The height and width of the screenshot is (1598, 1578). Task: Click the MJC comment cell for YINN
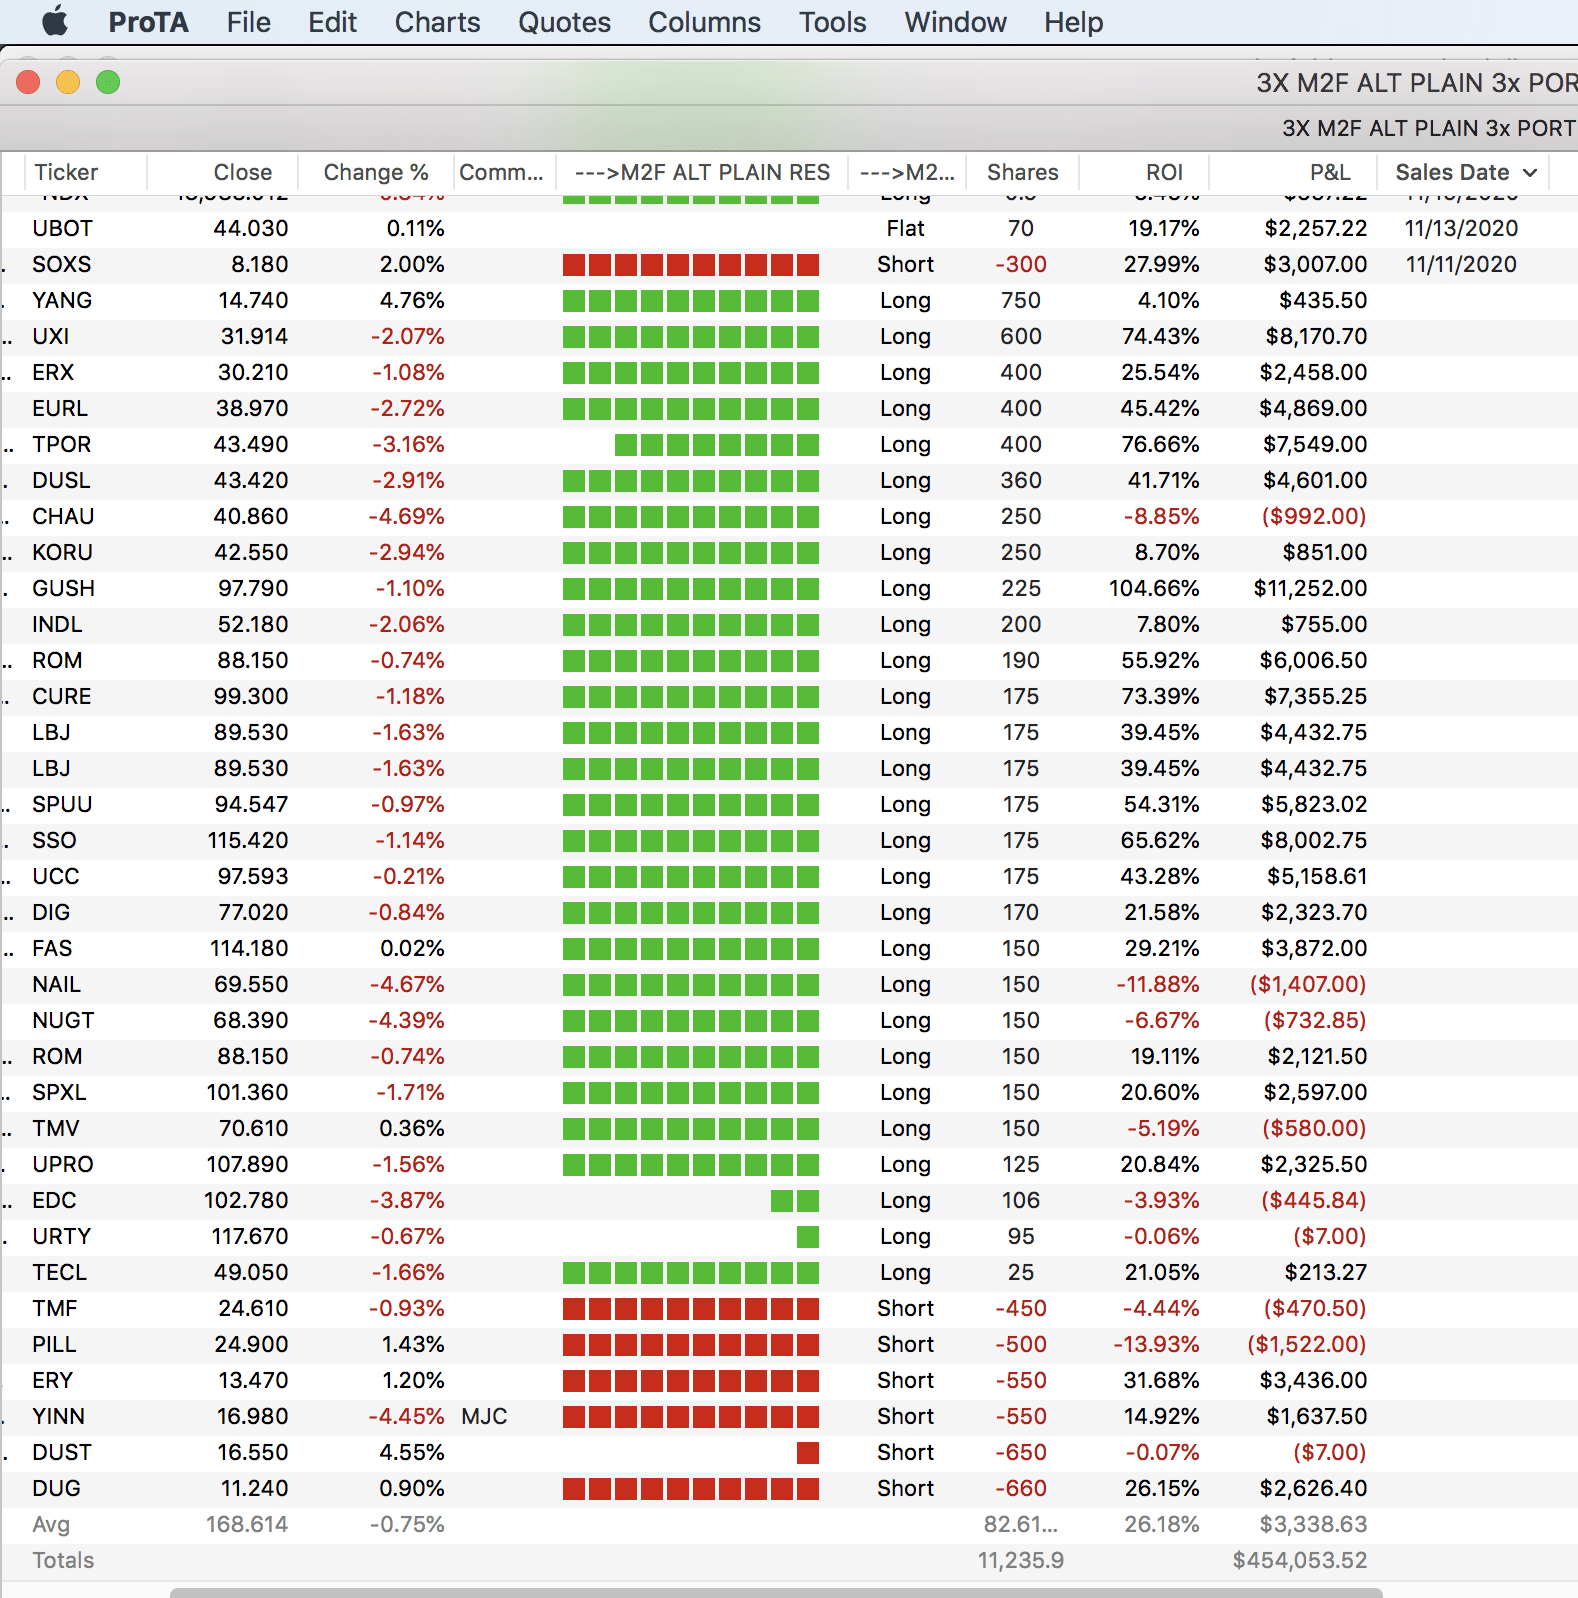coord(485,1416)
